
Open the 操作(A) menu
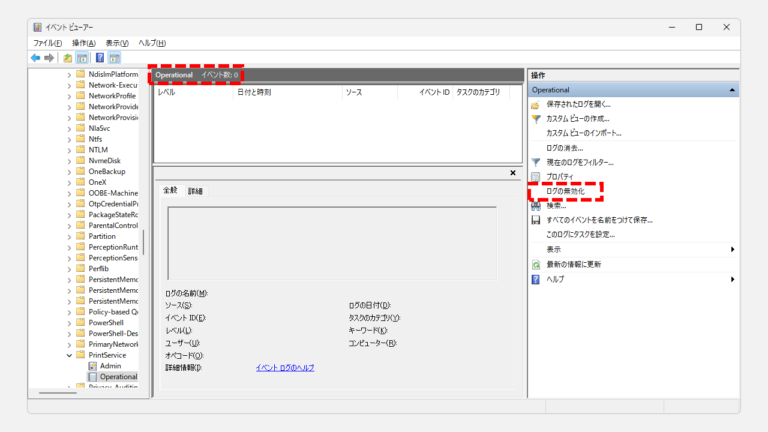point(83,43)
